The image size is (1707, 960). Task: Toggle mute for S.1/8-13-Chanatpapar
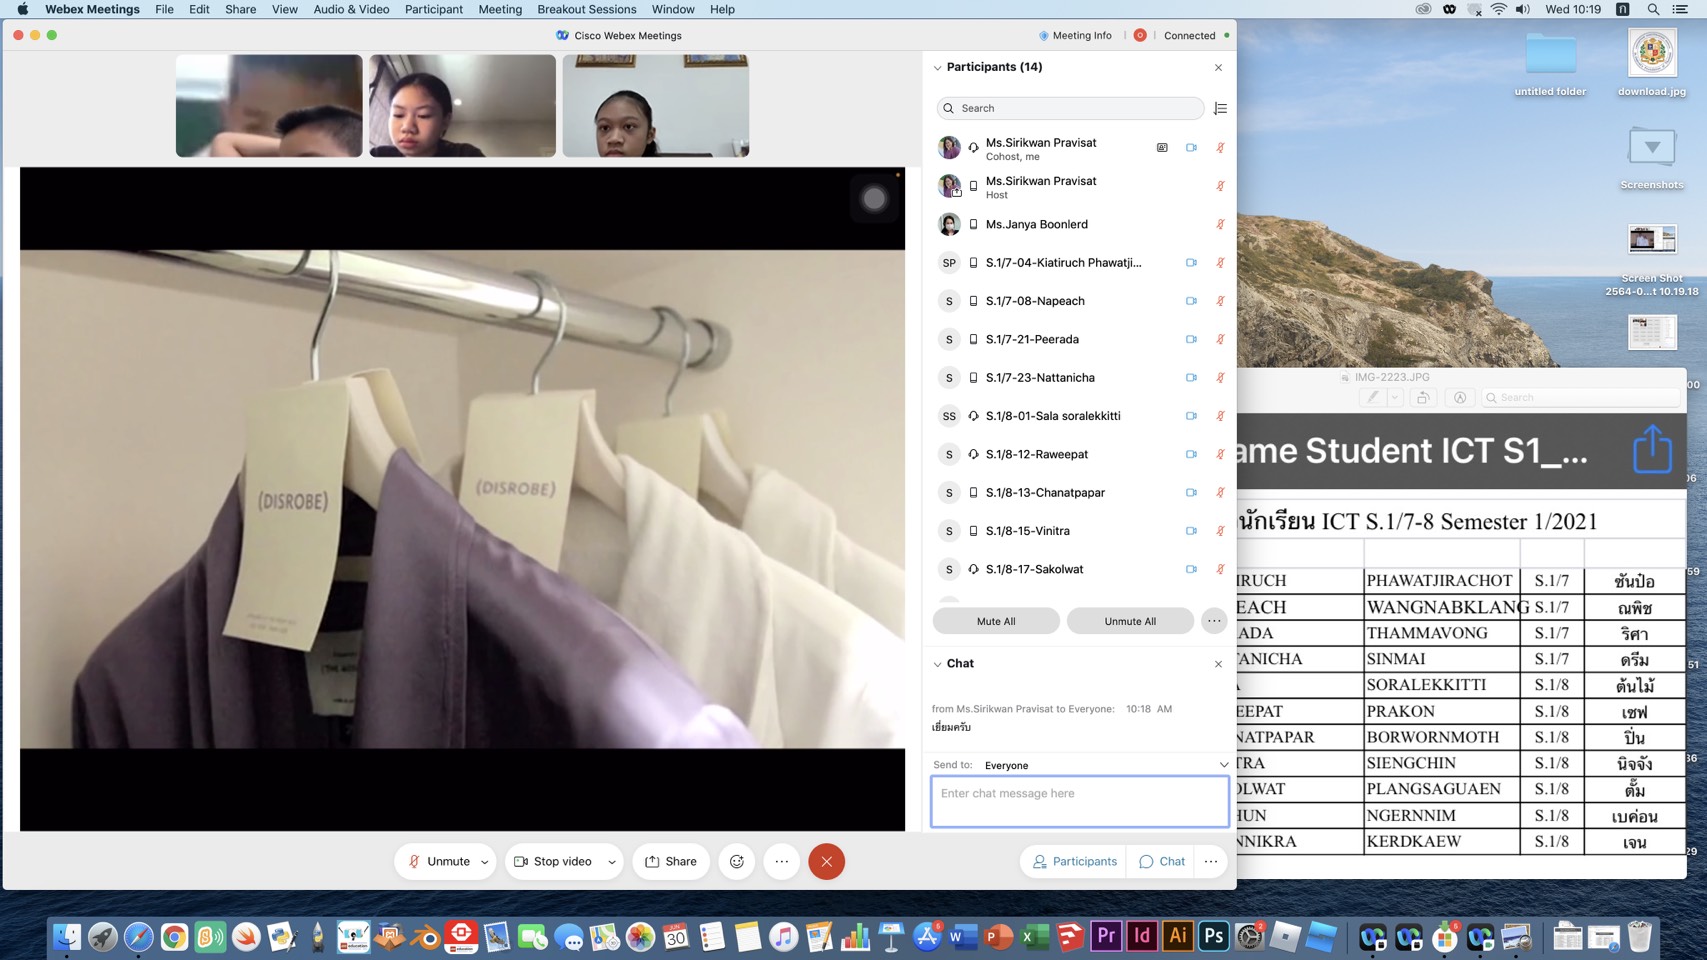pos(1220,493)
